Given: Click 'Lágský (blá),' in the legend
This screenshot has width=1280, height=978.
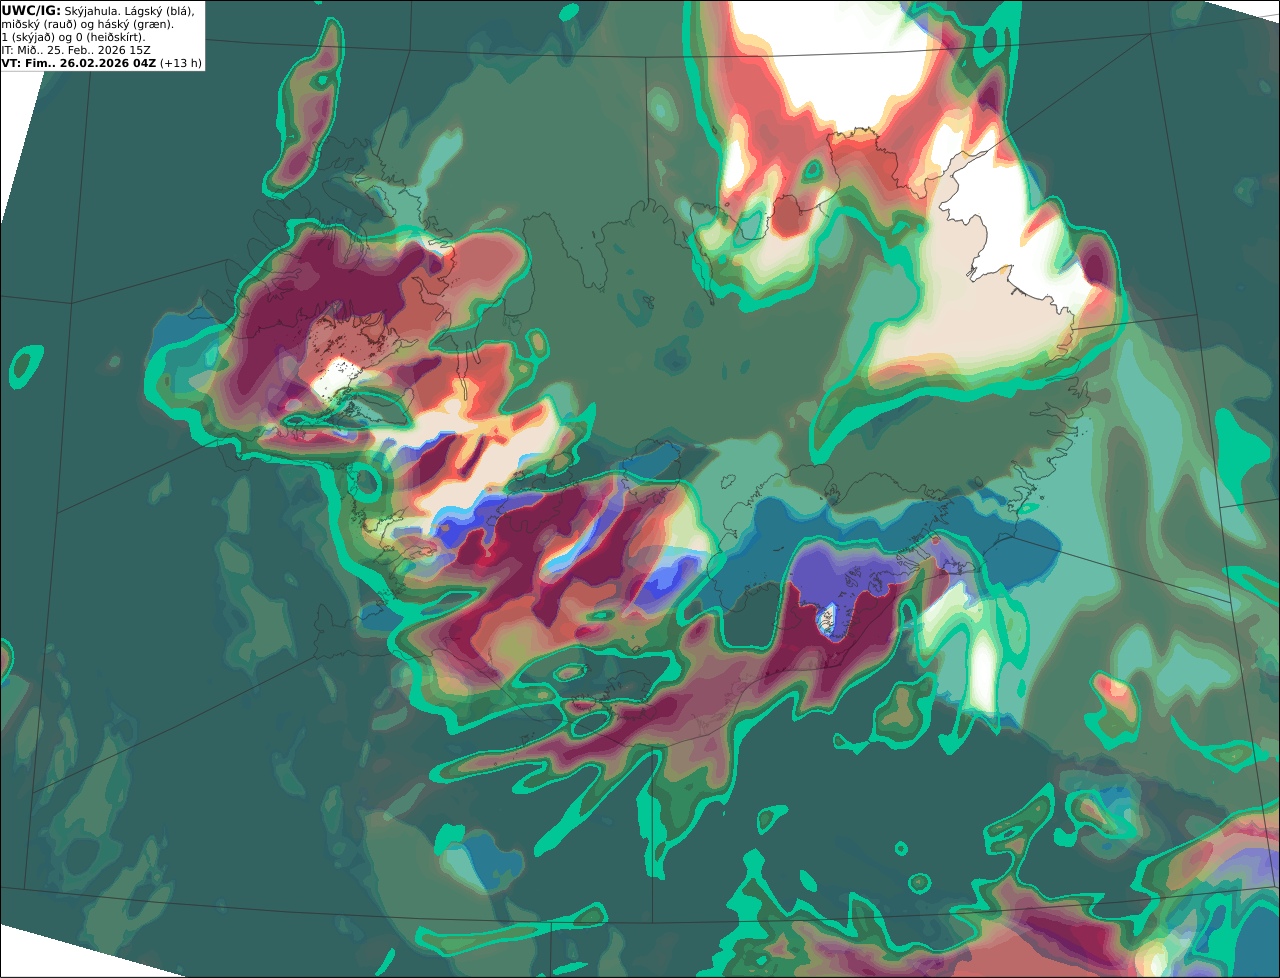Looking at the screenshot, I should click(x=160, y=12).
